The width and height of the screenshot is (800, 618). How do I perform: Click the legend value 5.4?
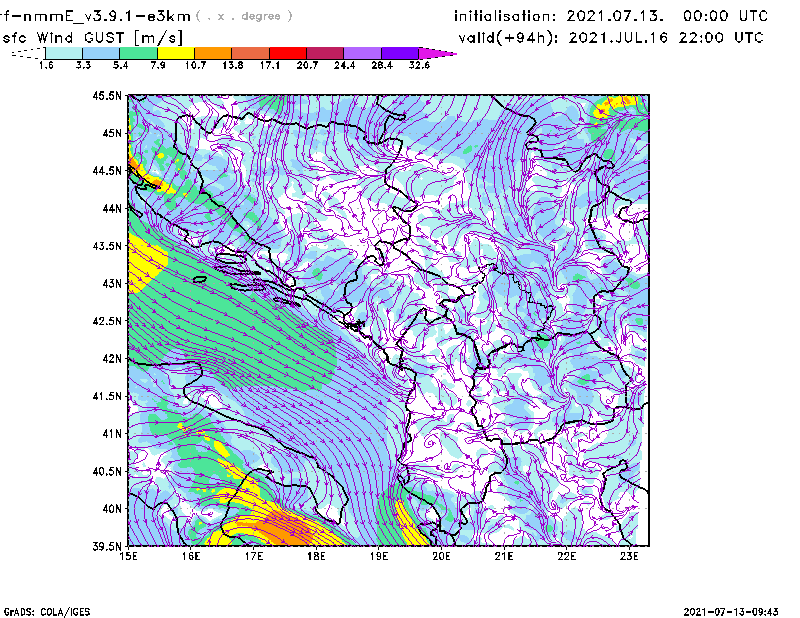pyautogui.click(x=120, y=65)
